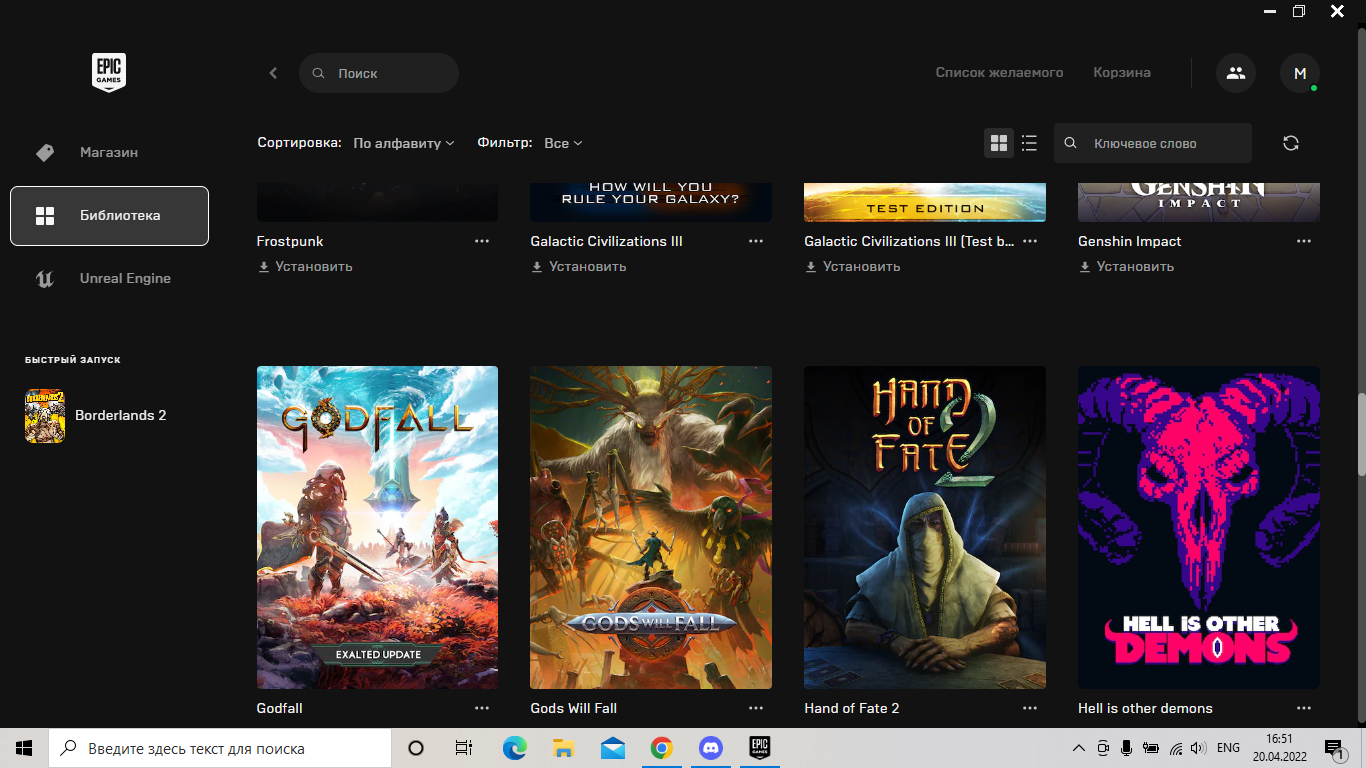Image resolution: width=1366 pixels, height=768 pixels.
Task: Open the Godfall cover thumbnail
Action: pyautogui.click(x=377, y=527)
